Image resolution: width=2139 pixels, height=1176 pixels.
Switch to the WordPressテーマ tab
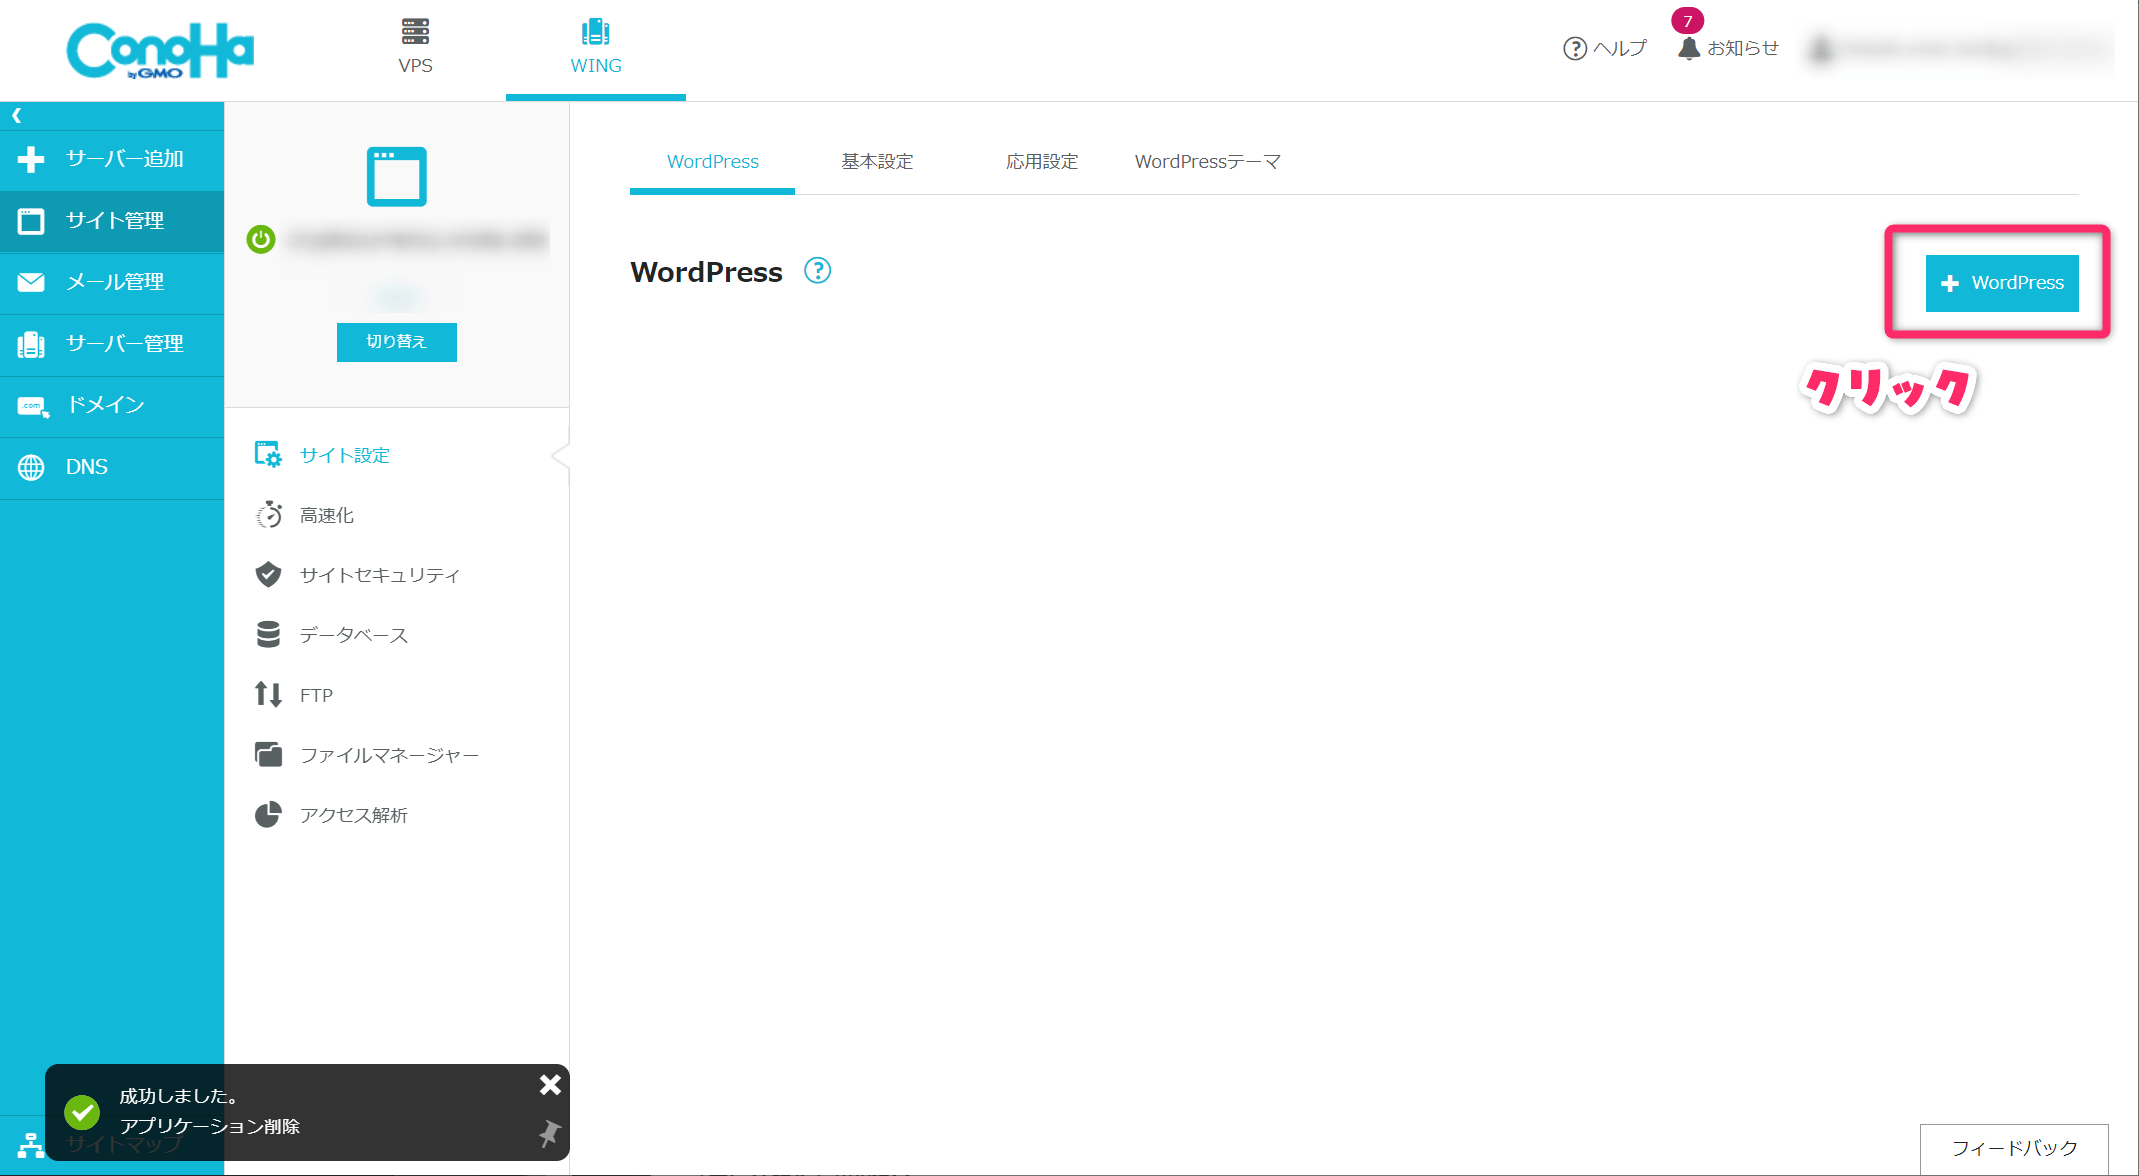pyautogui.click(x=1207, y=162)
